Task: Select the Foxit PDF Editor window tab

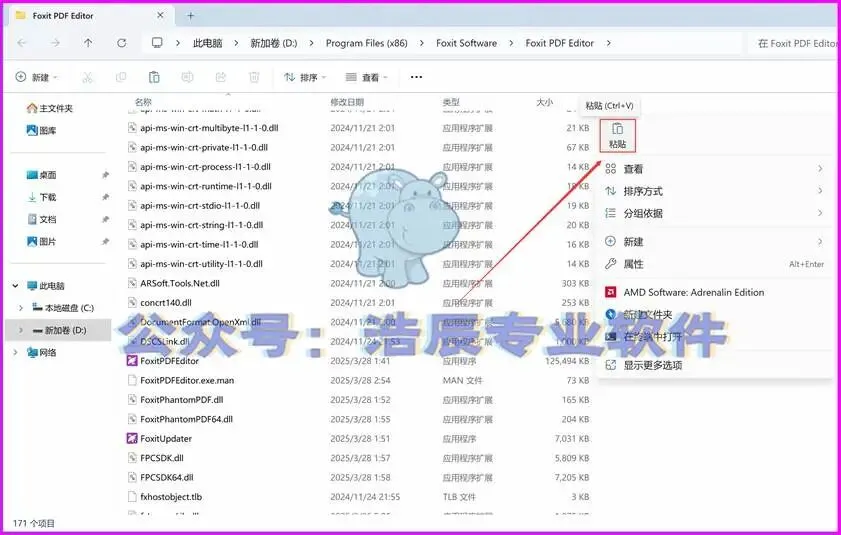Action: click(90, 16)
